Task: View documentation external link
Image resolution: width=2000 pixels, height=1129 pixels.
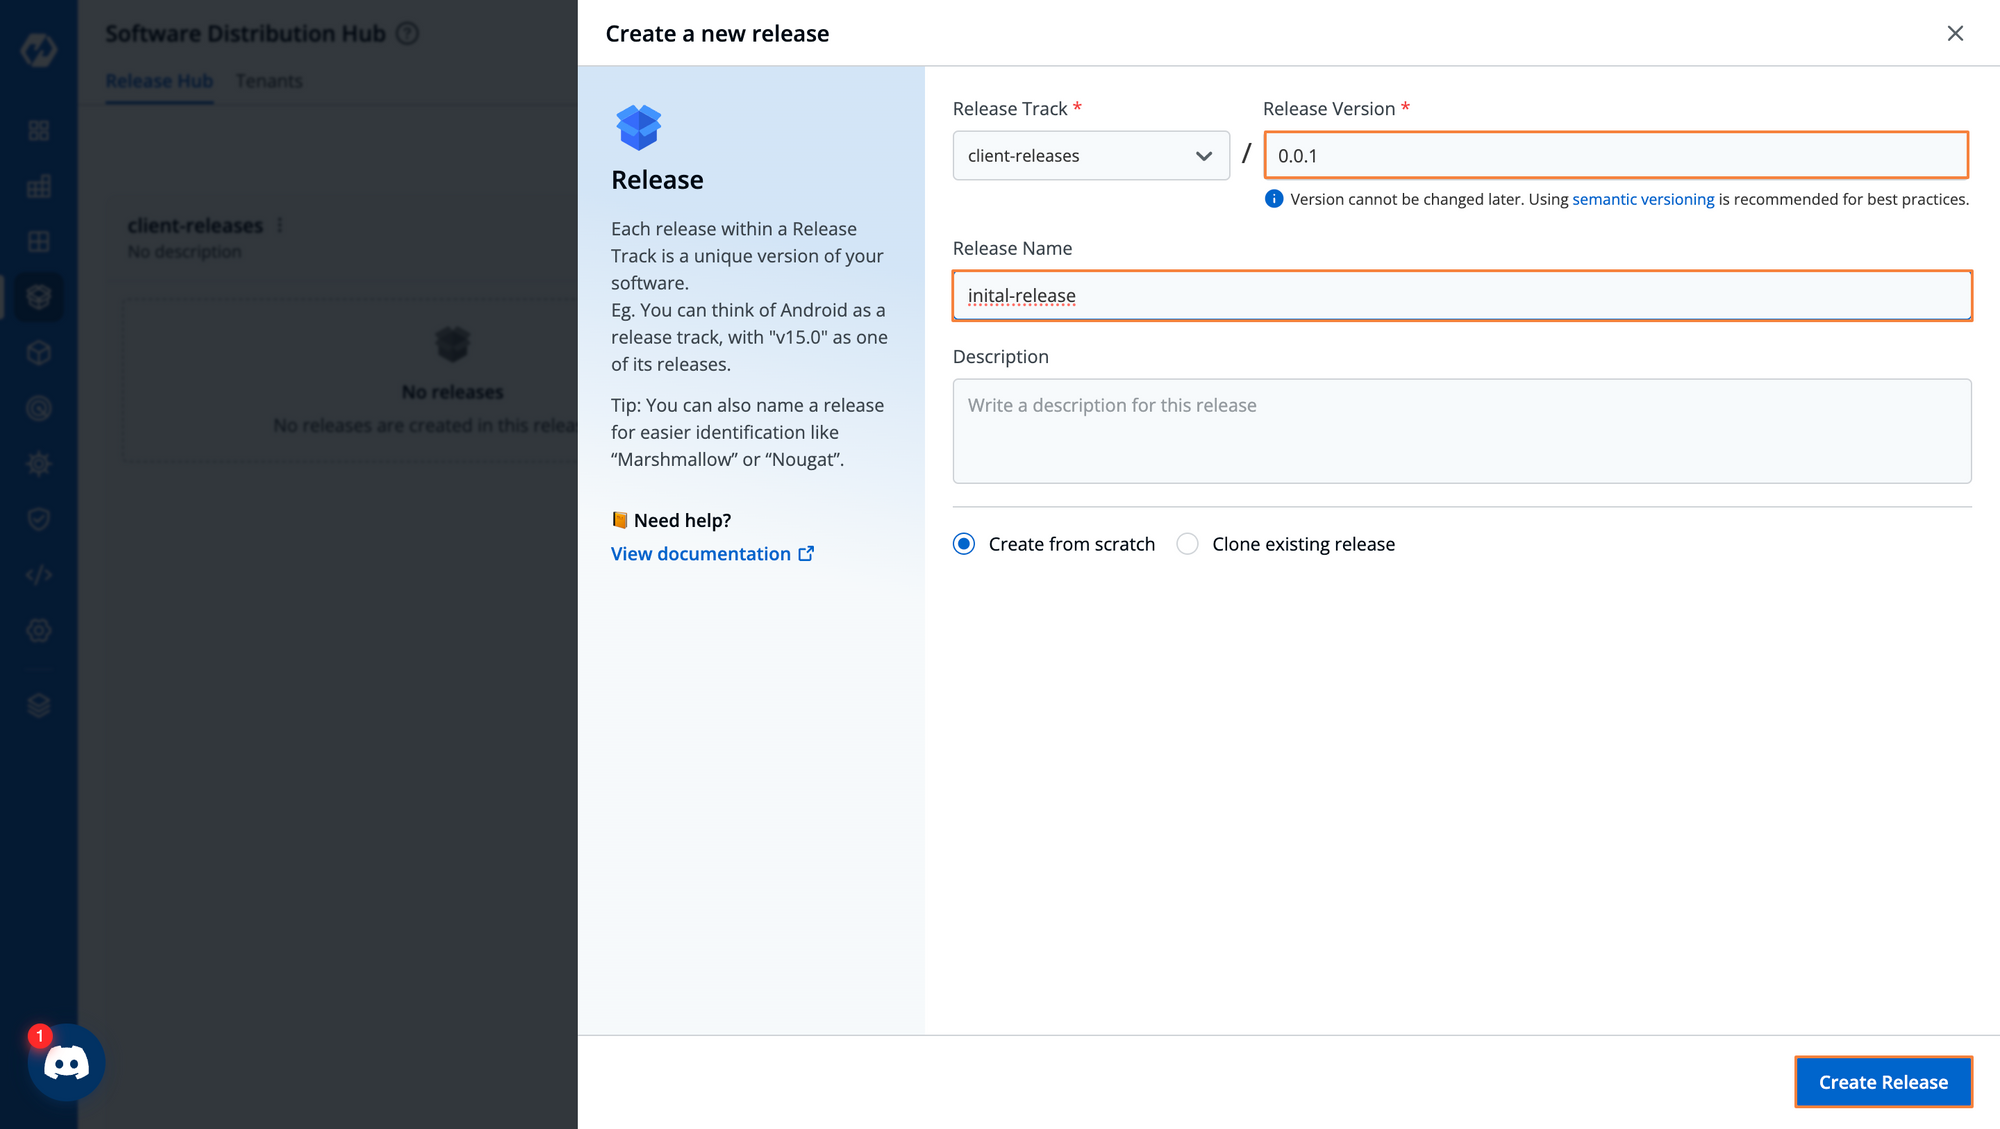Action: click(713, 552)
